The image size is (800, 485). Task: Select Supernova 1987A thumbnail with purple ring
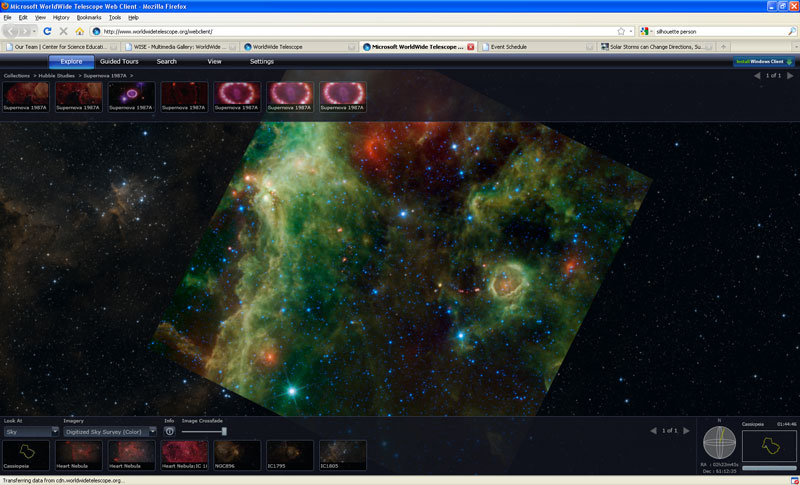pos(132,96)
